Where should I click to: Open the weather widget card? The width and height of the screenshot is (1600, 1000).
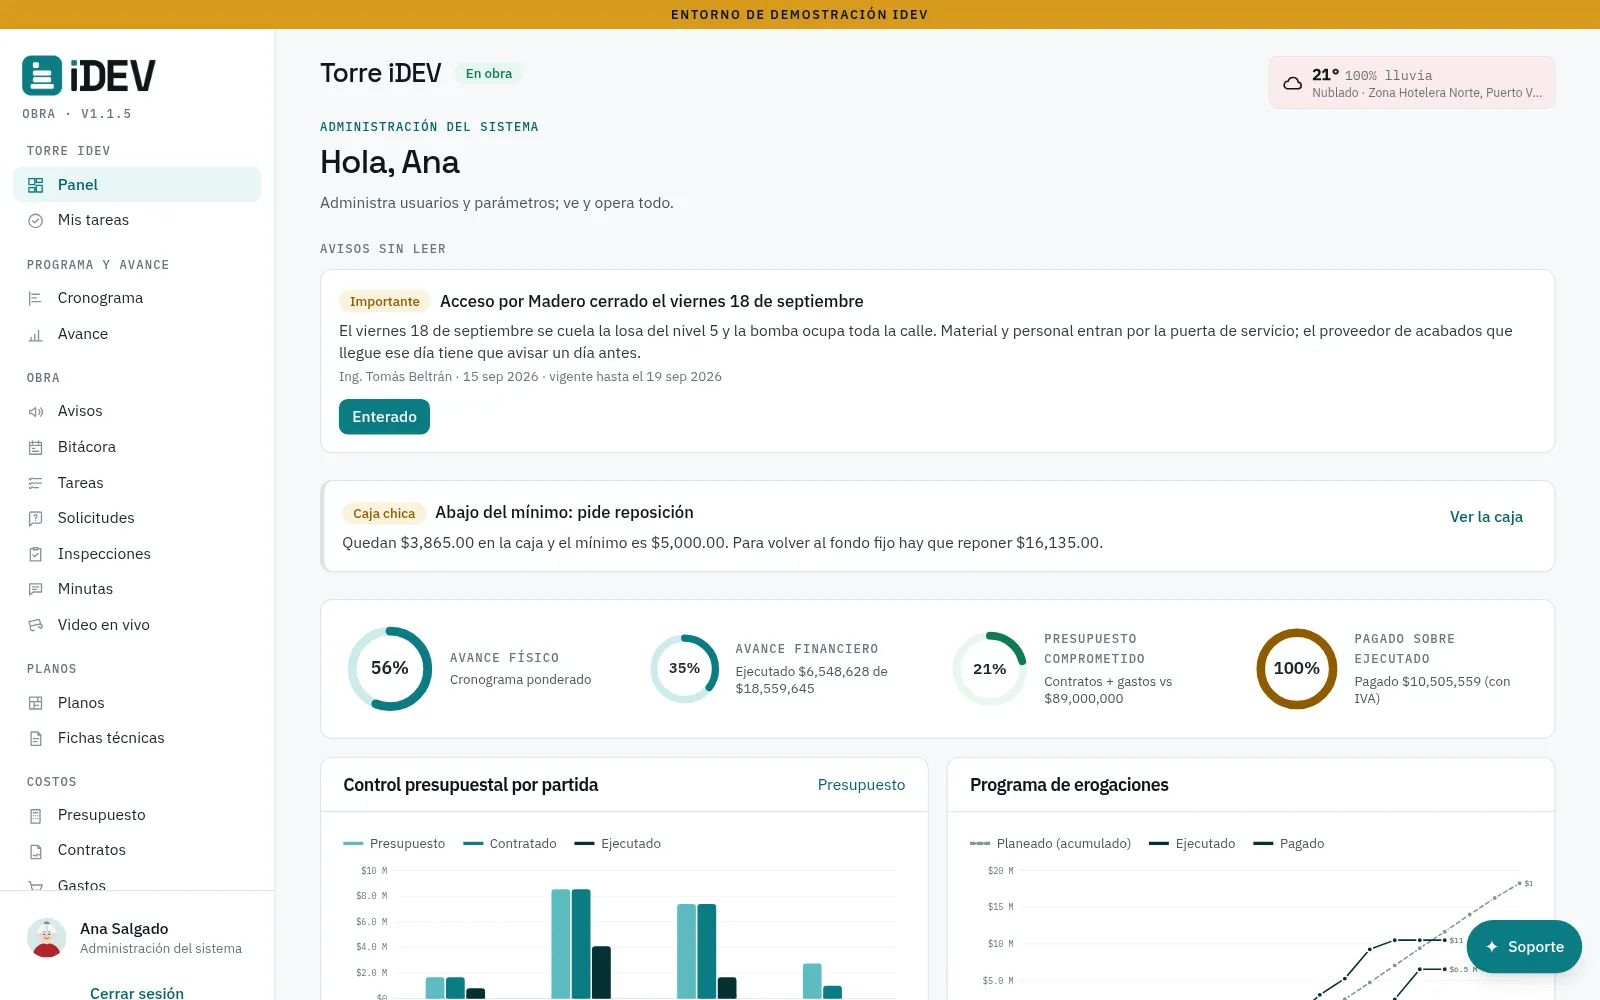click(1412, 83)
